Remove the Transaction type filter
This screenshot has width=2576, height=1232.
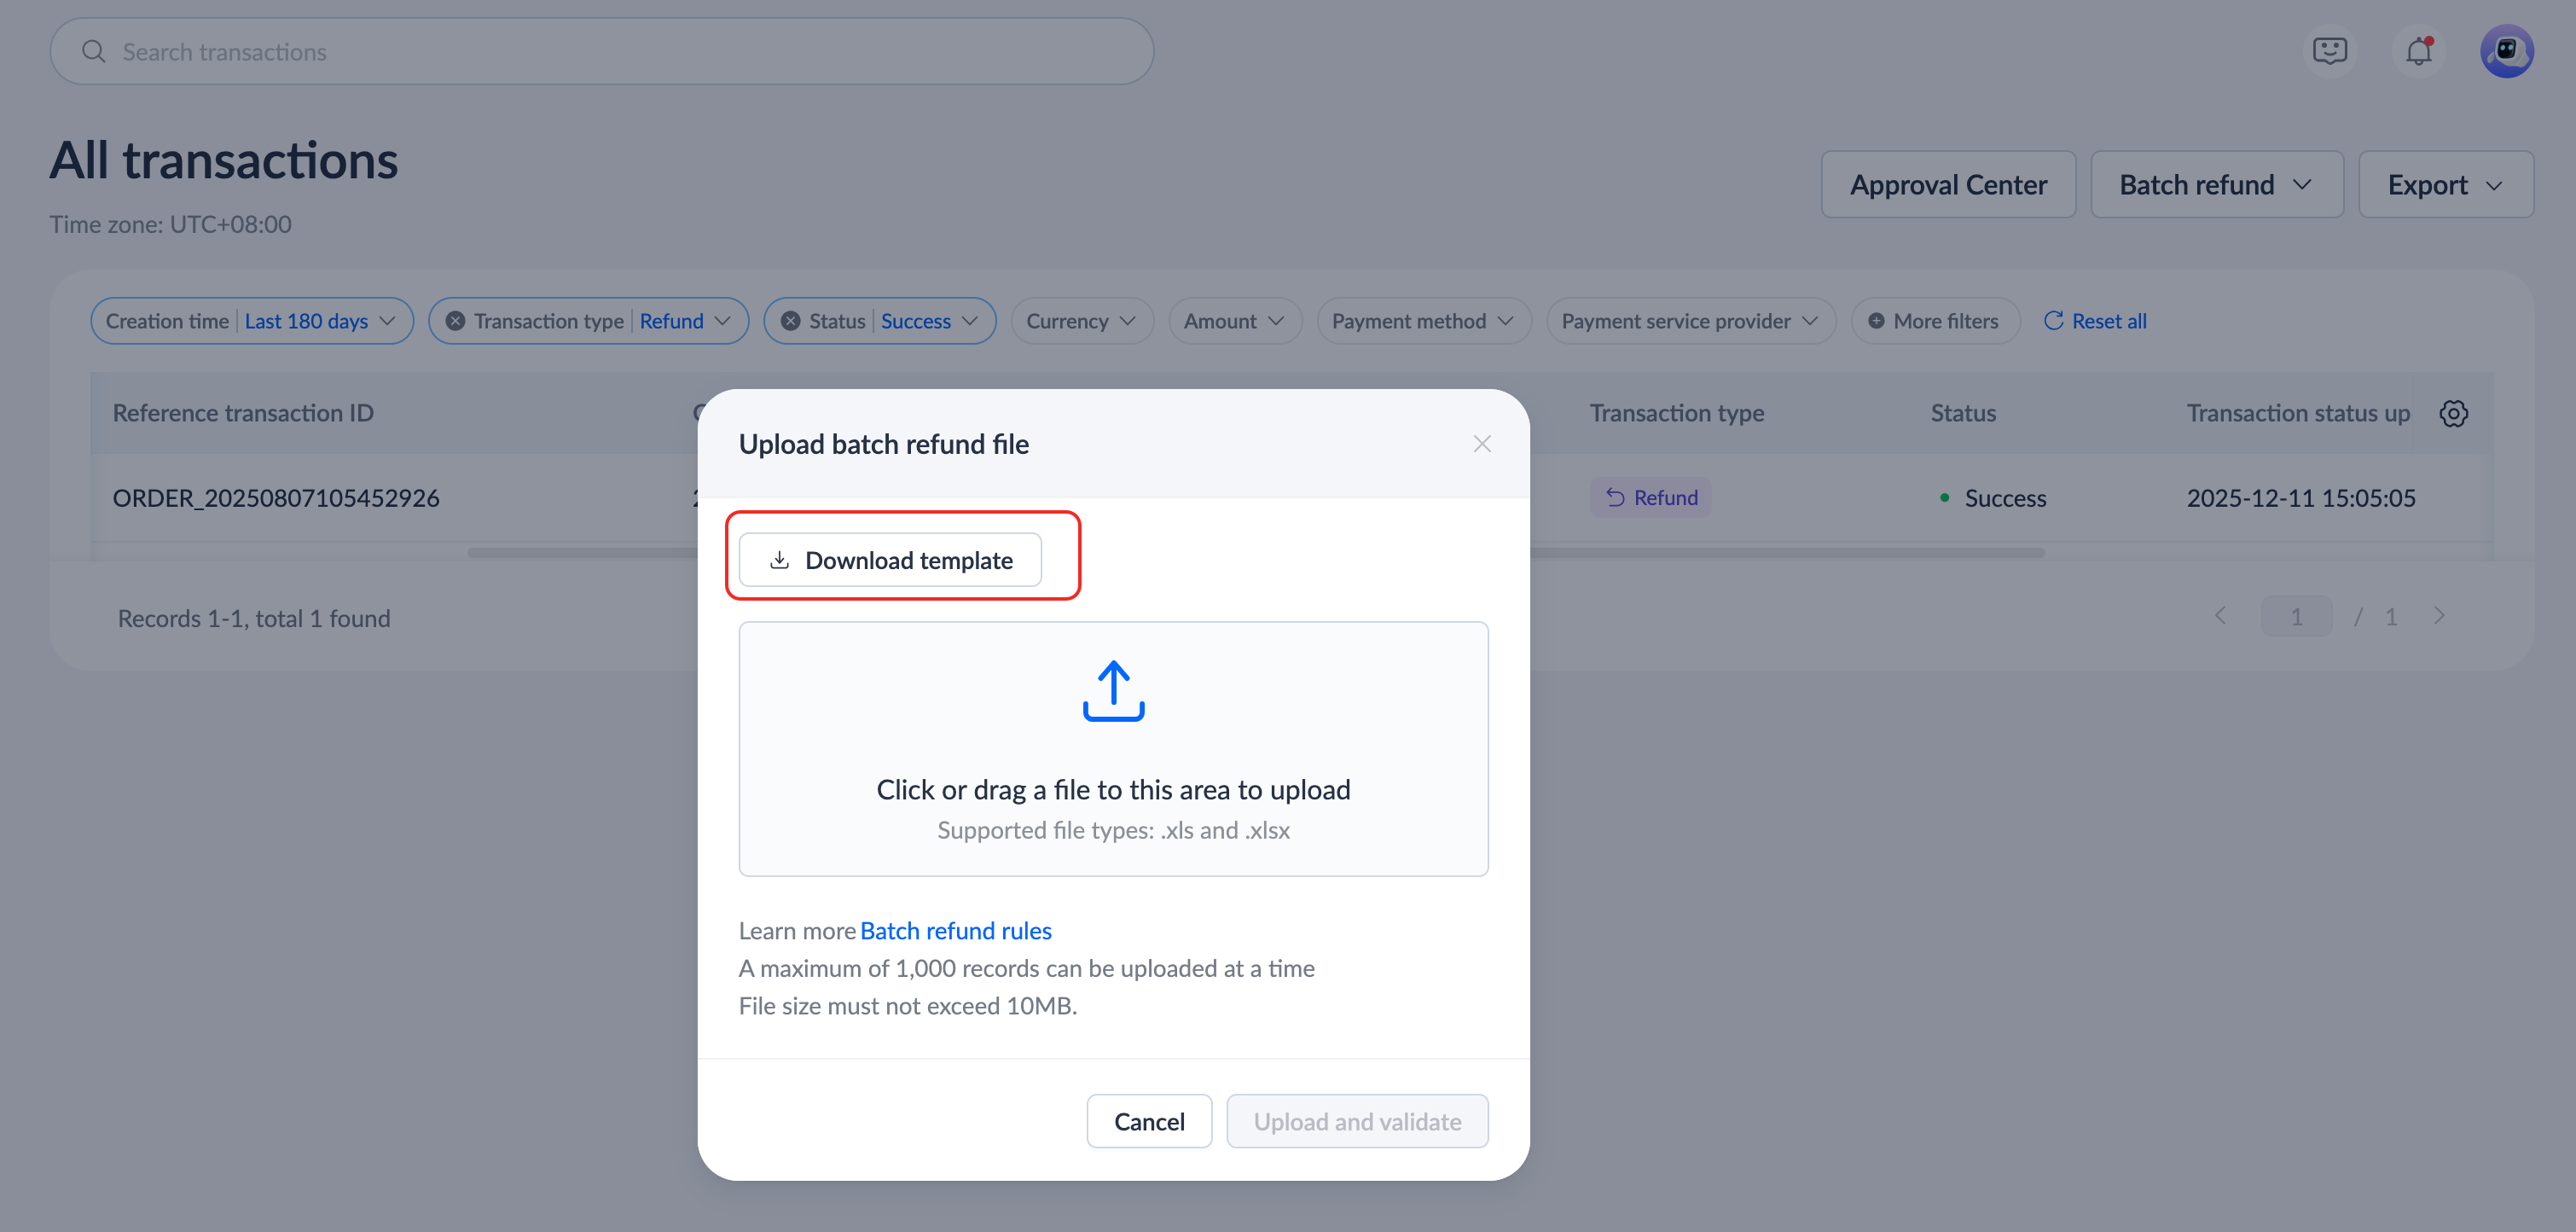(x=455, y=321)
